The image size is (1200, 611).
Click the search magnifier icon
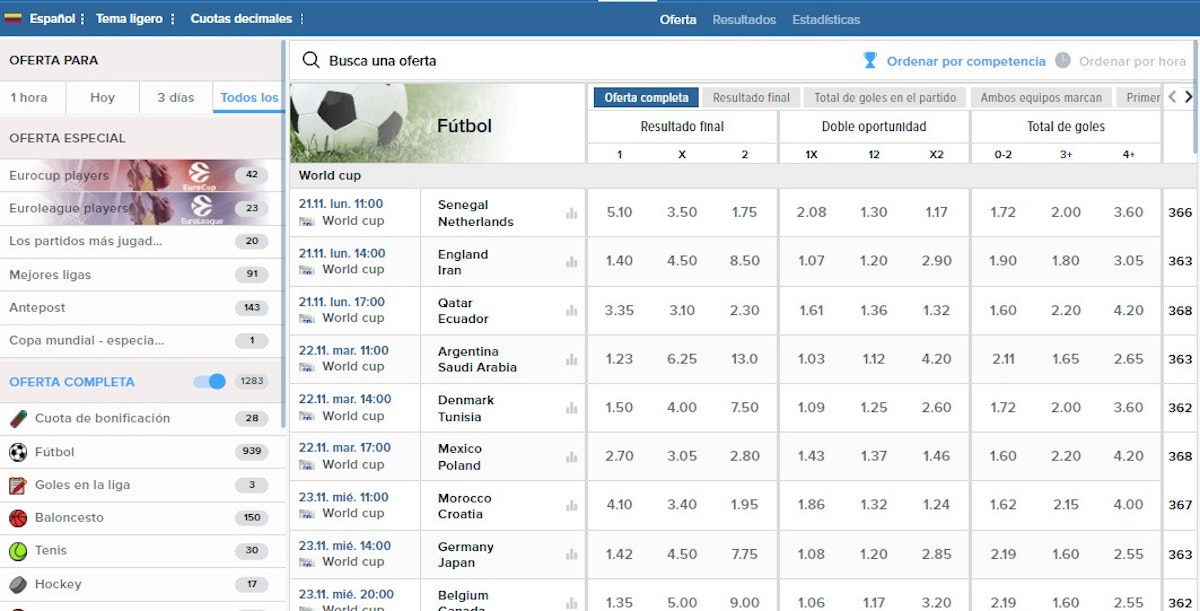coord(311,61)
